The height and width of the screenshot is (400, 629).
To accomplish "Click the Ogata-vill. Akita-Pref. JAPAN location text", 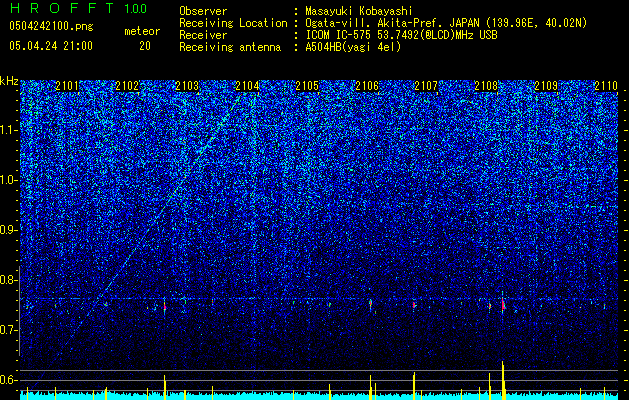I will (446, 23).
